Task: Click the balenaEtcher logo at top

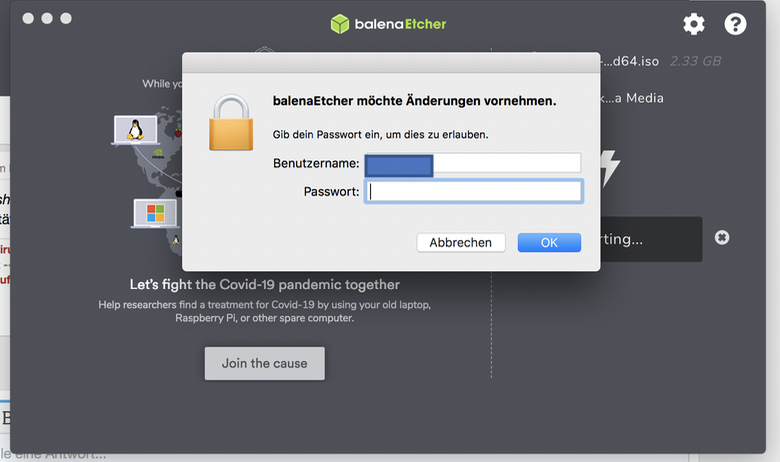Action: point(389,24)
